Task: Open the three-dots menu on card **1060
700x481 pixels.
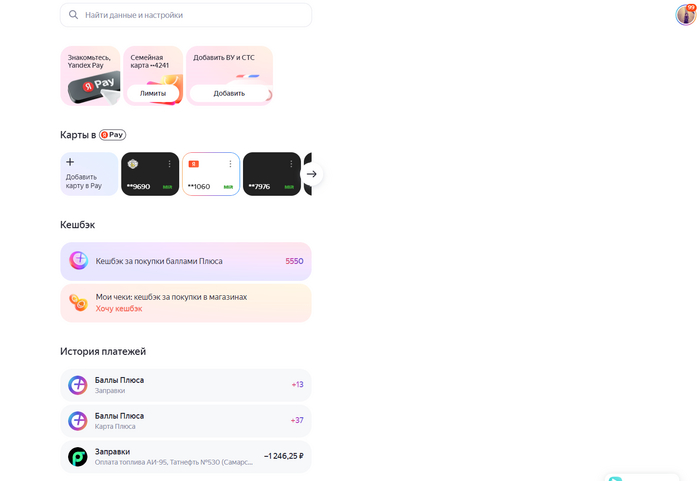Action: click(230, 164)
